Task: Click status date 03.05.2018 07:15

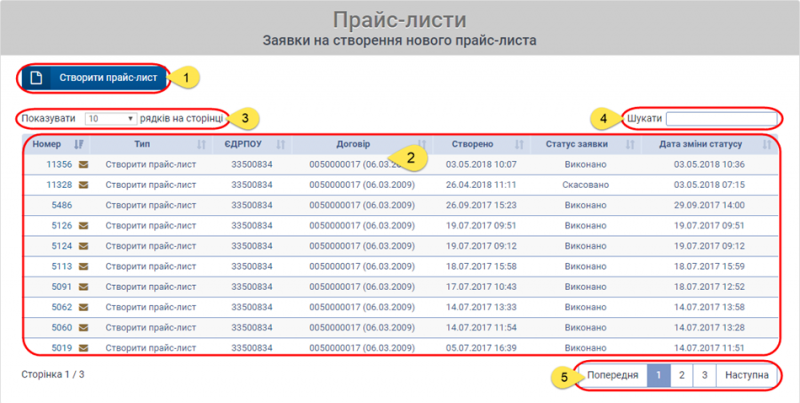Action: pyautogui.click(x=709, y=185)
